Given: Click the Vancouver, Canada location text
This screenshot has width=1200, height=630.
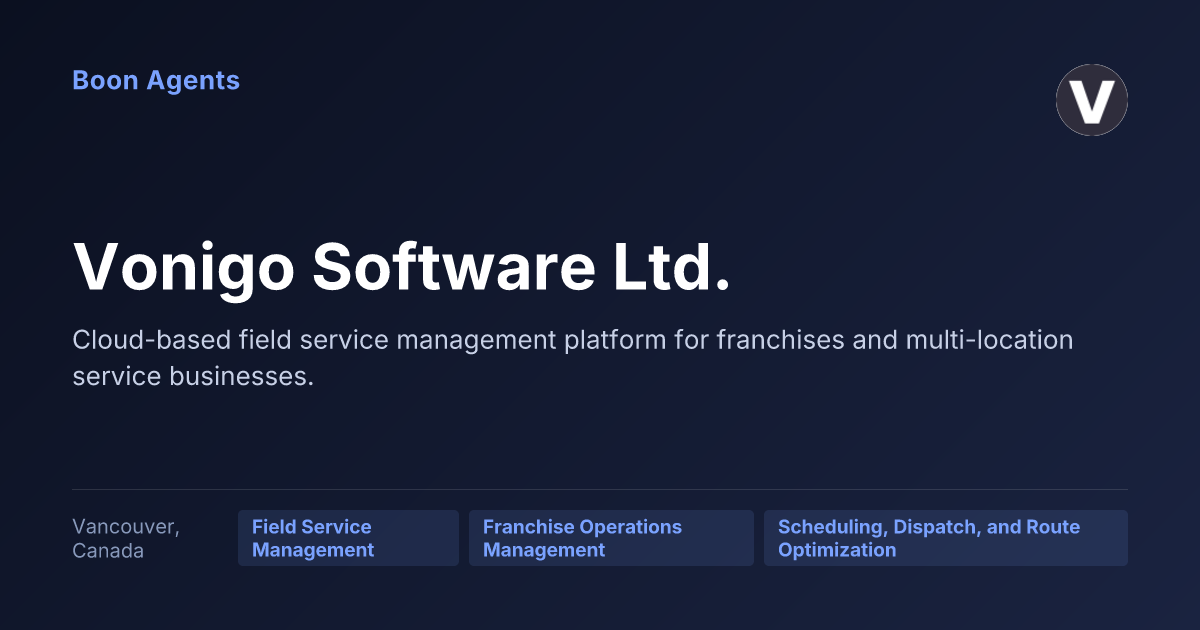Looking at the screenshot, I should tap(126, 538).
